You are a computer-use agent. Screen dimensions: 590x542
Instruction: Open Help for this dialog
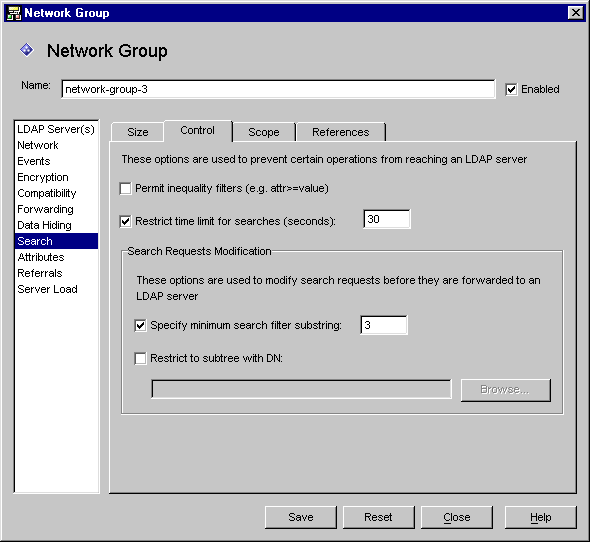pos(540,517)
